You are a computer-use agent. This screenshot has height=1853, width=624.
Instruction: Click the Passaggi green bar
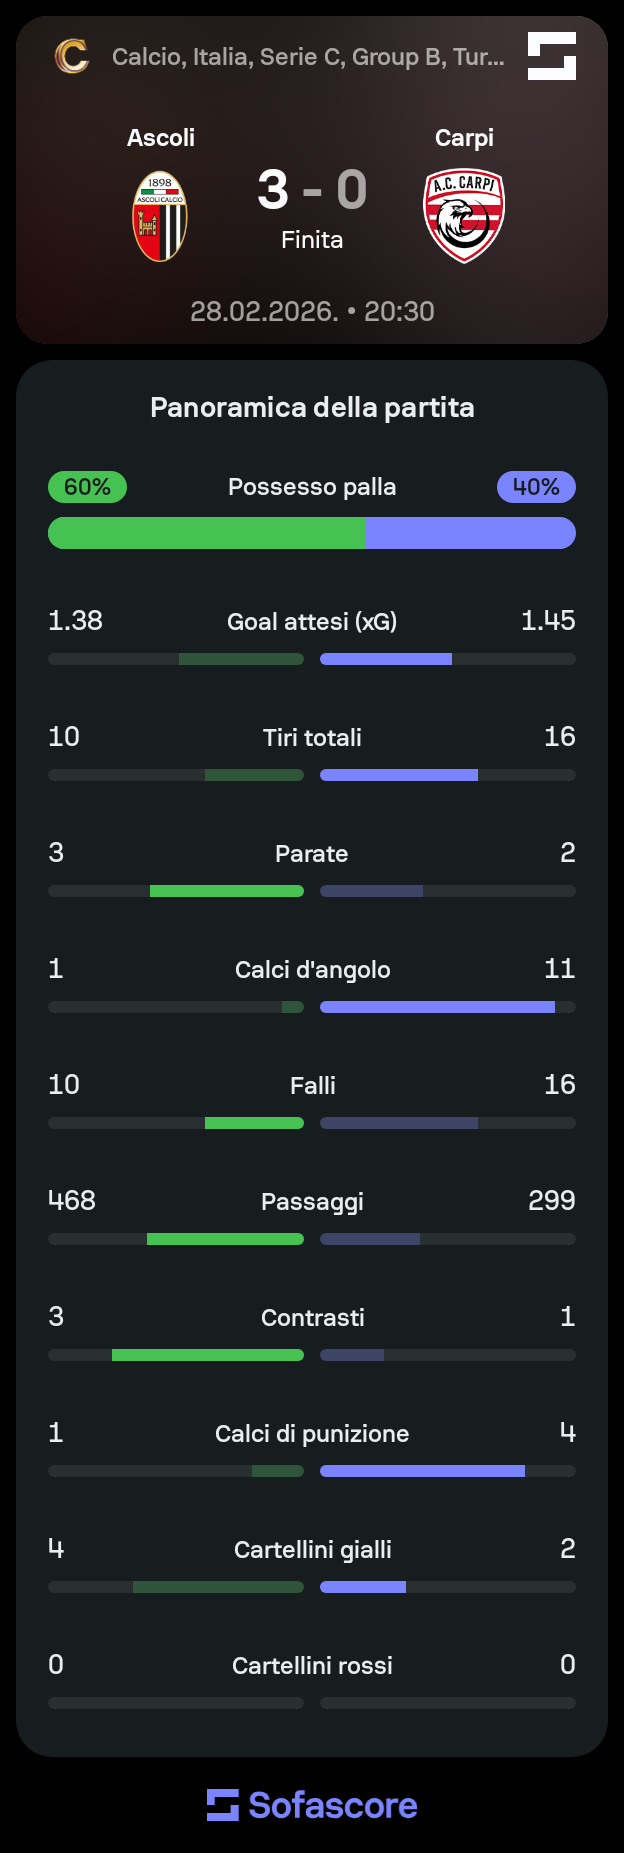(225, 1239)
